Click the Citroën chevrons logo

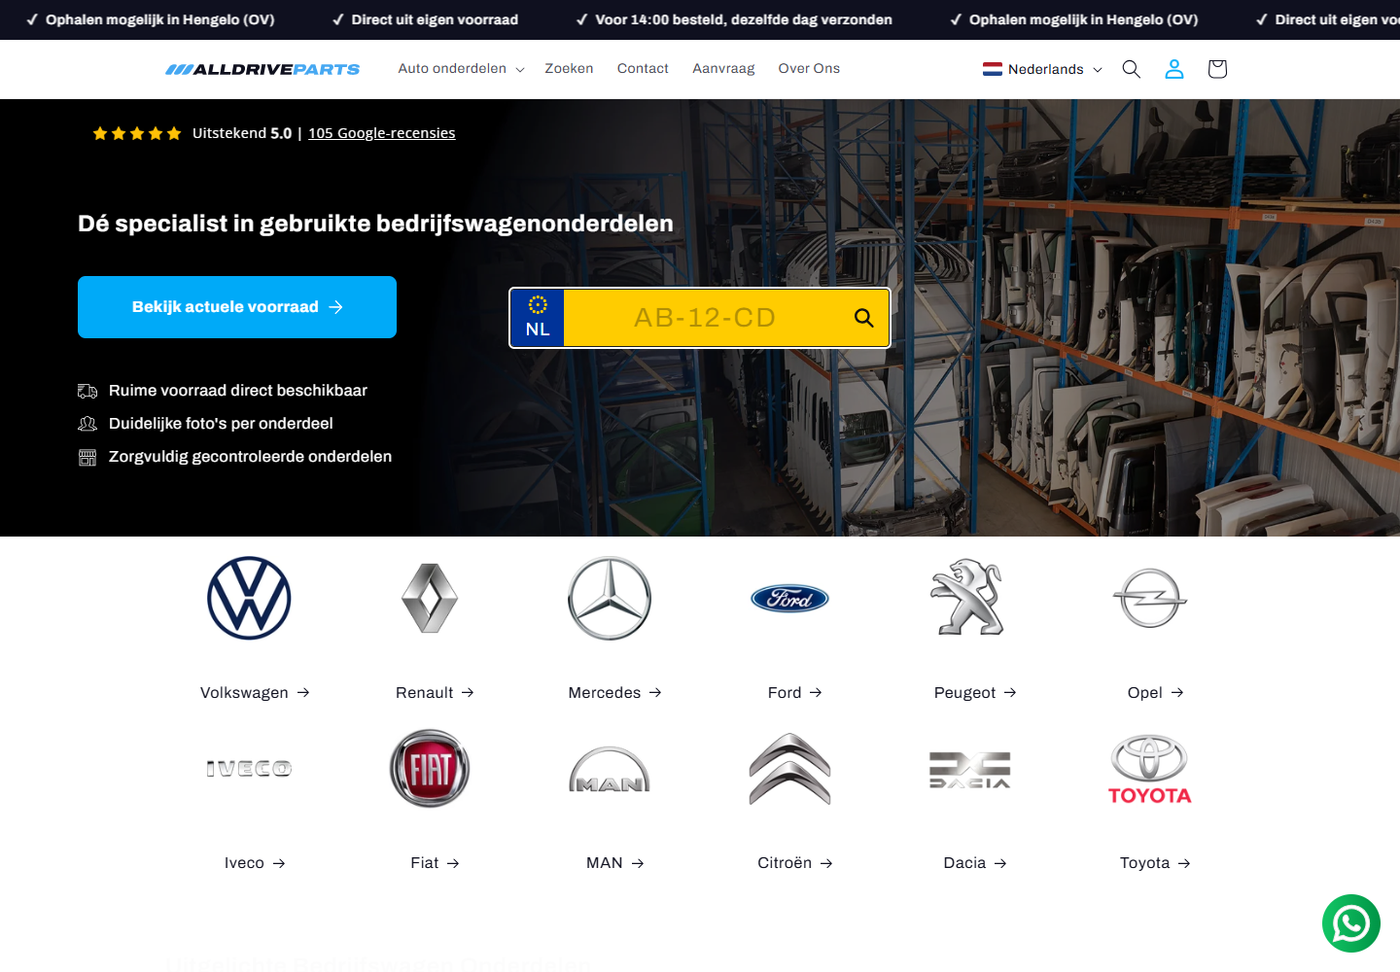point(790,768)
